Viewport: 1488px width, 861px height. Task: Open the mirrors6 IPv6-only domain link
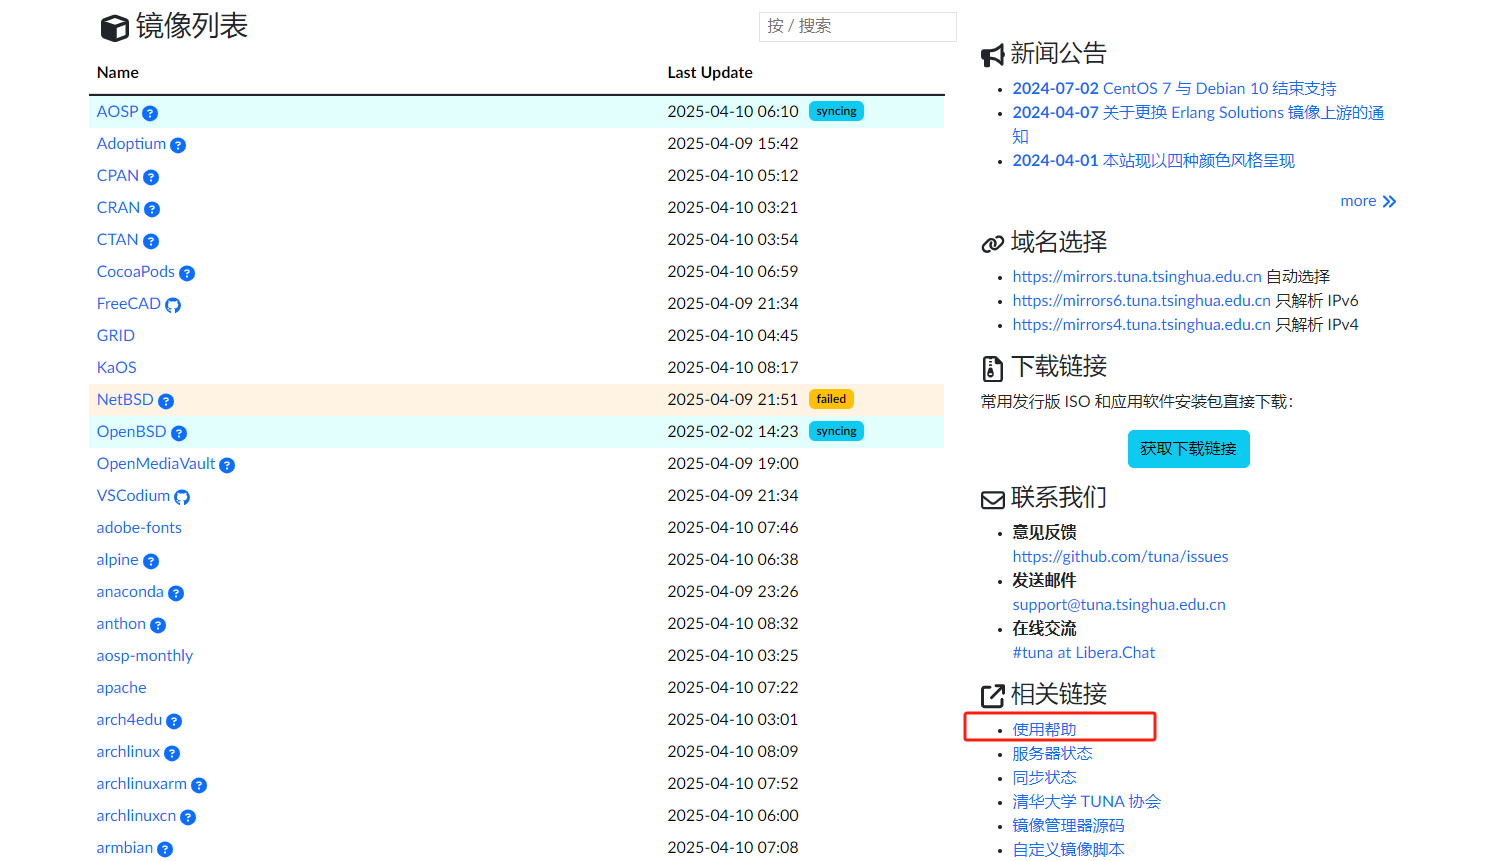click(1141, 300)
